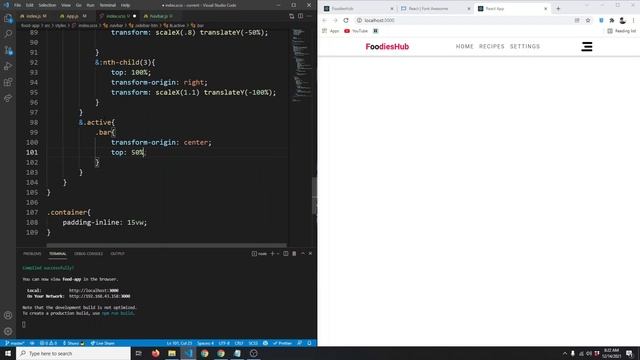Click the kill terminal trash icon
This screenshot has width=640, height=360.
tap(294, 253)
